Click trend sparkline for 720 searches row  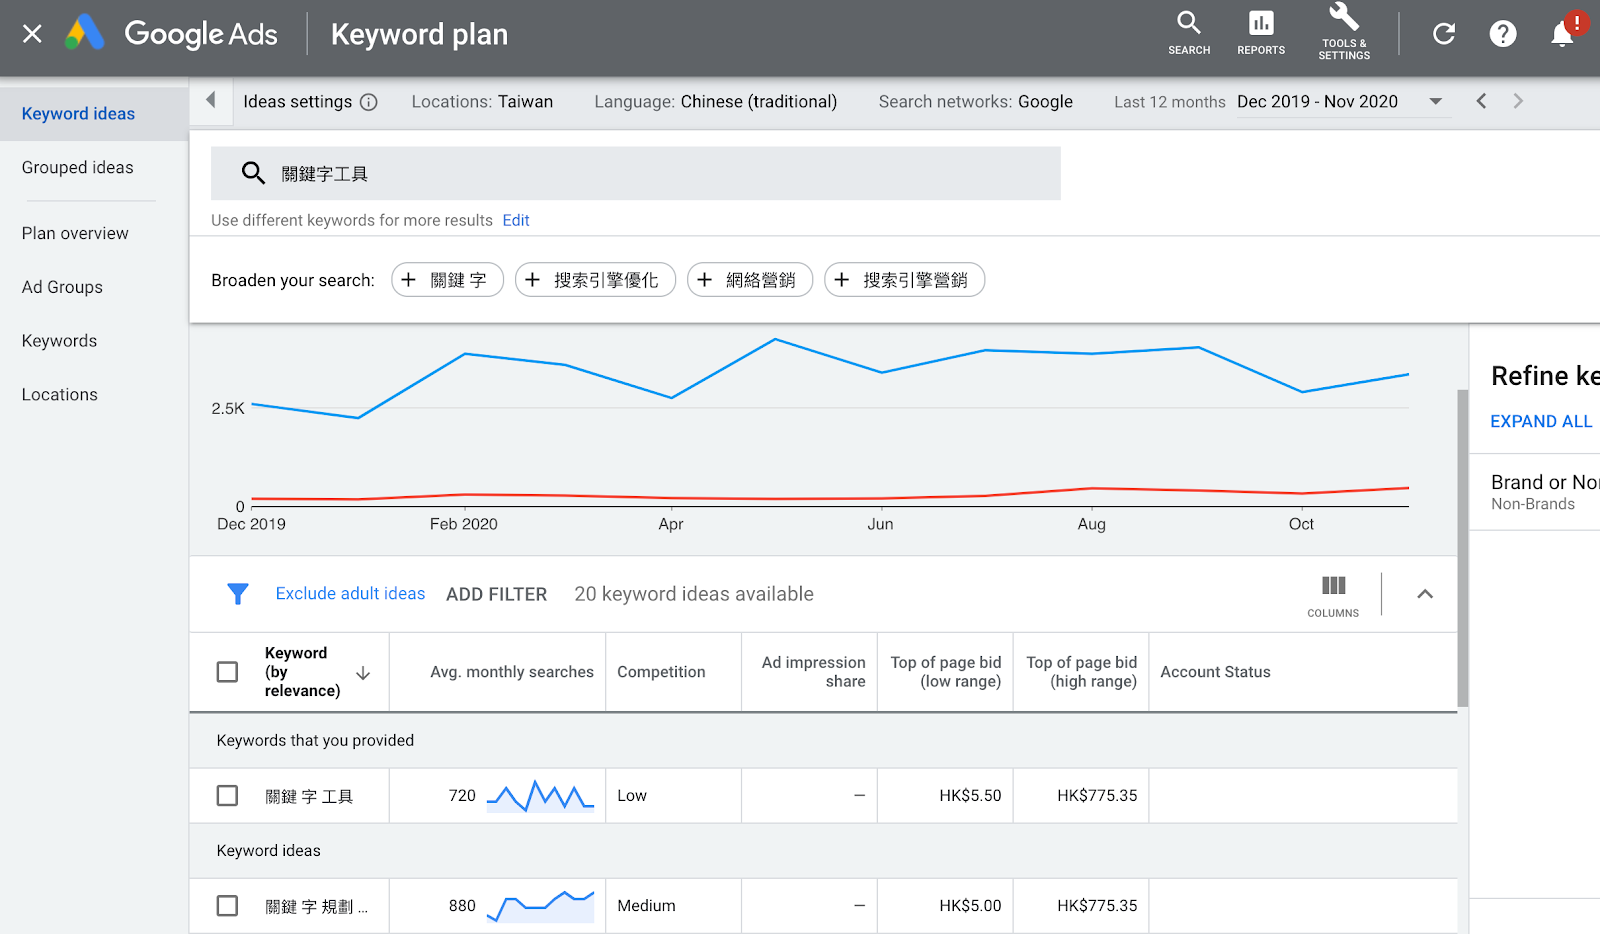(x=540, y=796)
